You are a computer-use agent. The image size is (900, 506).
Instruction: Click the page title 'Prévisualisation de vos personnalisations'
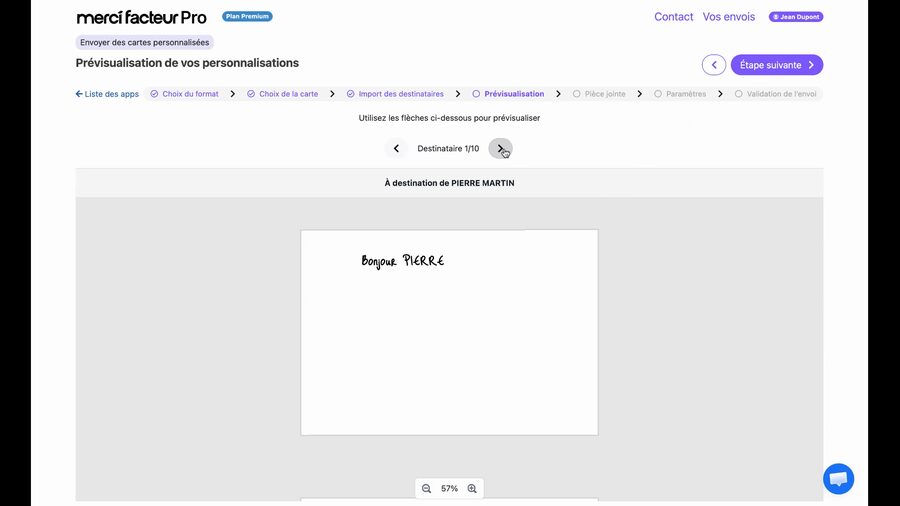(x=187, y=63)
